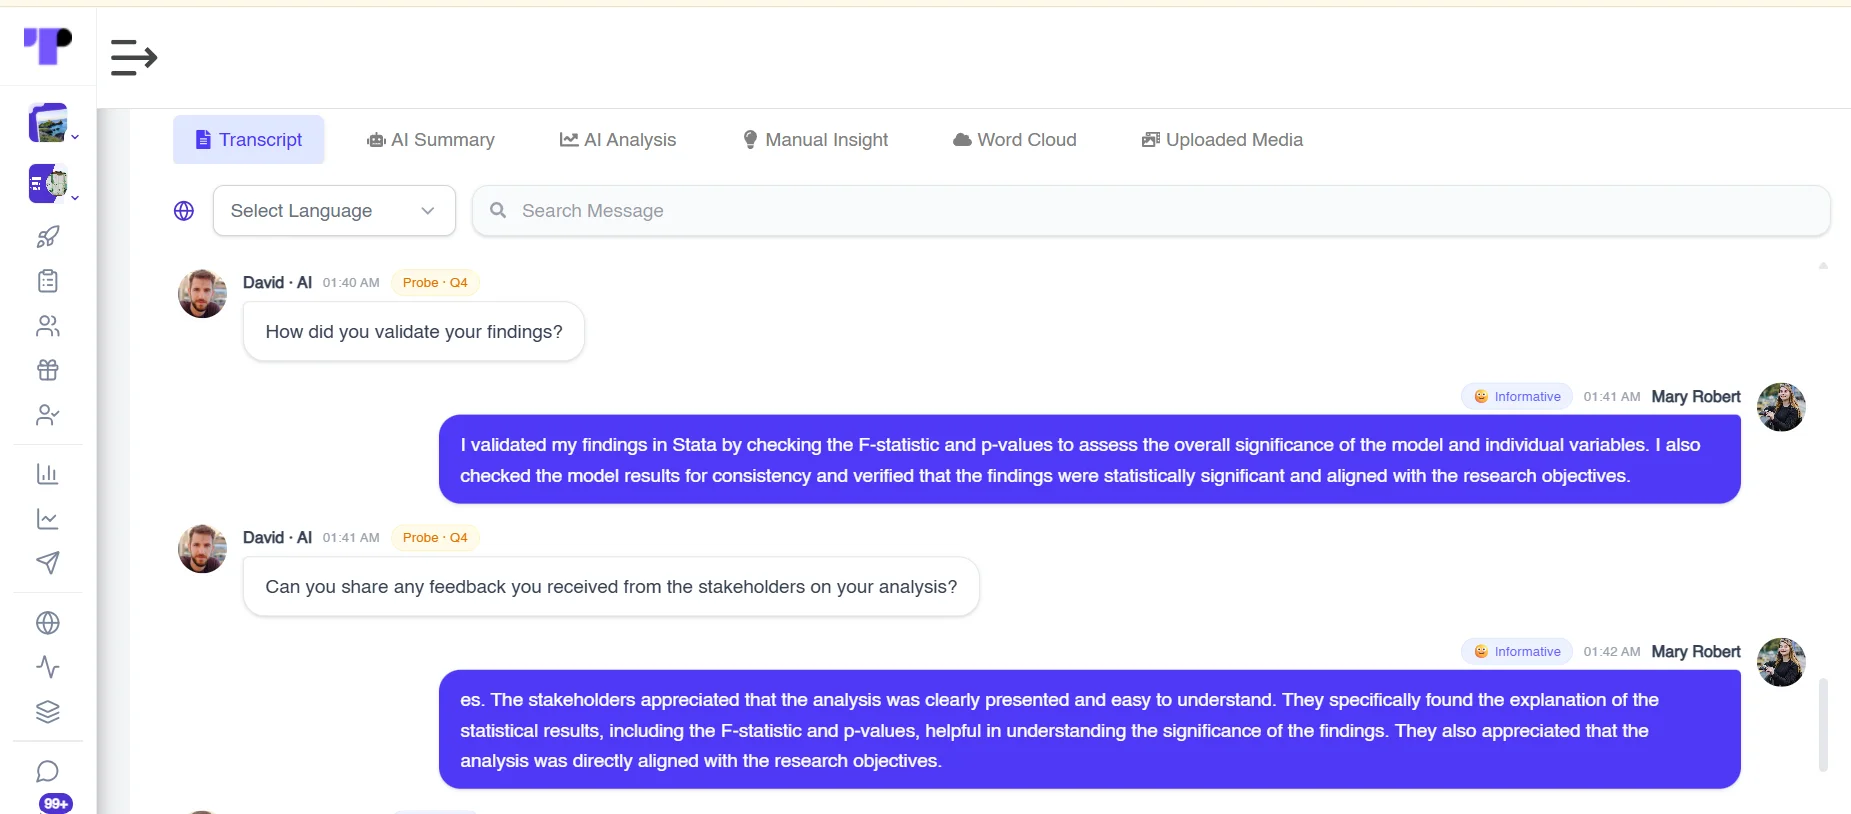Open the Uploaded Media tab
1851x814 pixels.
click(x=1222, y=140)
